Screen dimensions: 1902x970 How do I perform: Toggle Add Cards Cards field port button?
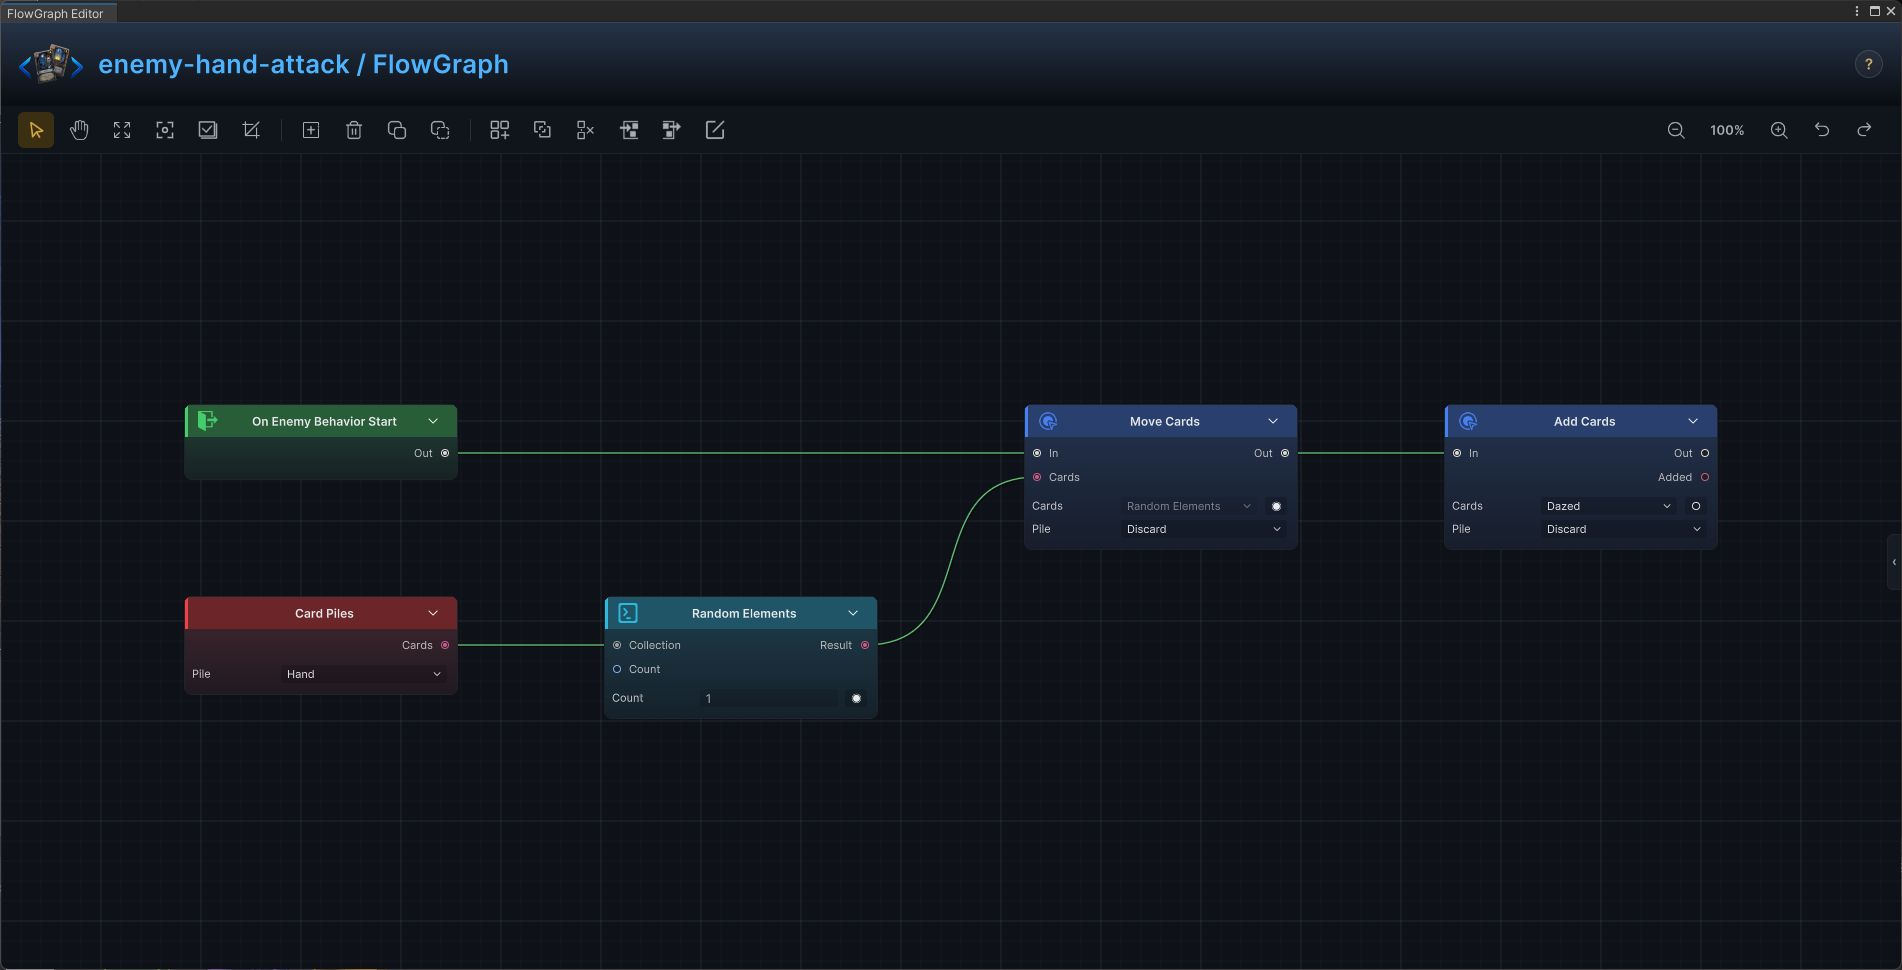coord(1696,506)
